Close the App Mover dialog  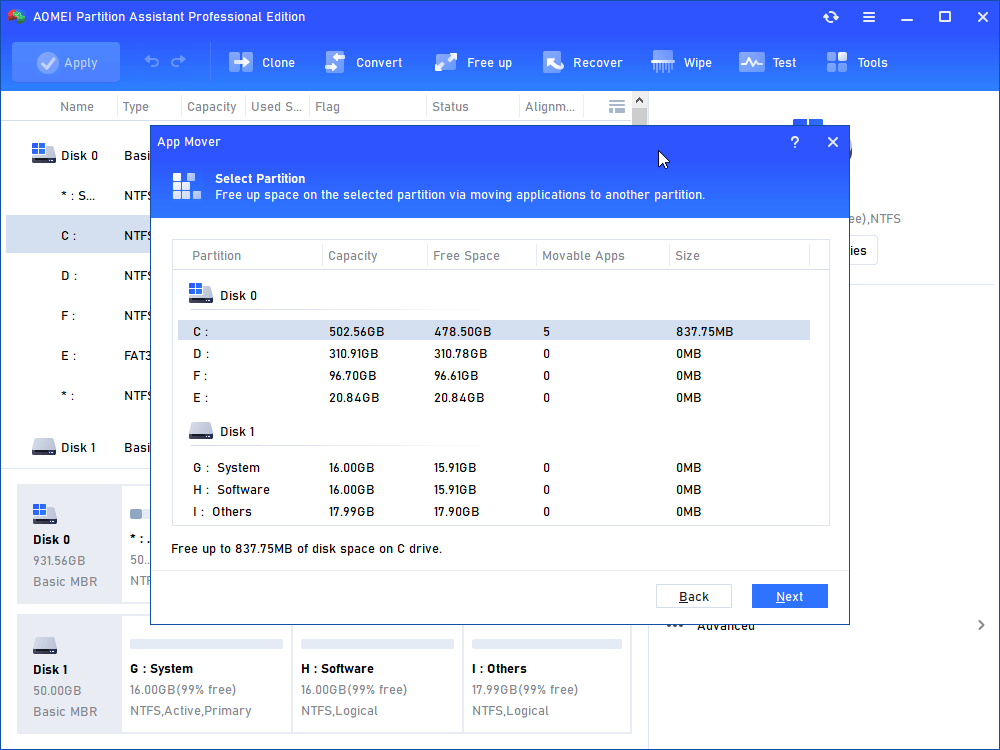click(833, 142)
